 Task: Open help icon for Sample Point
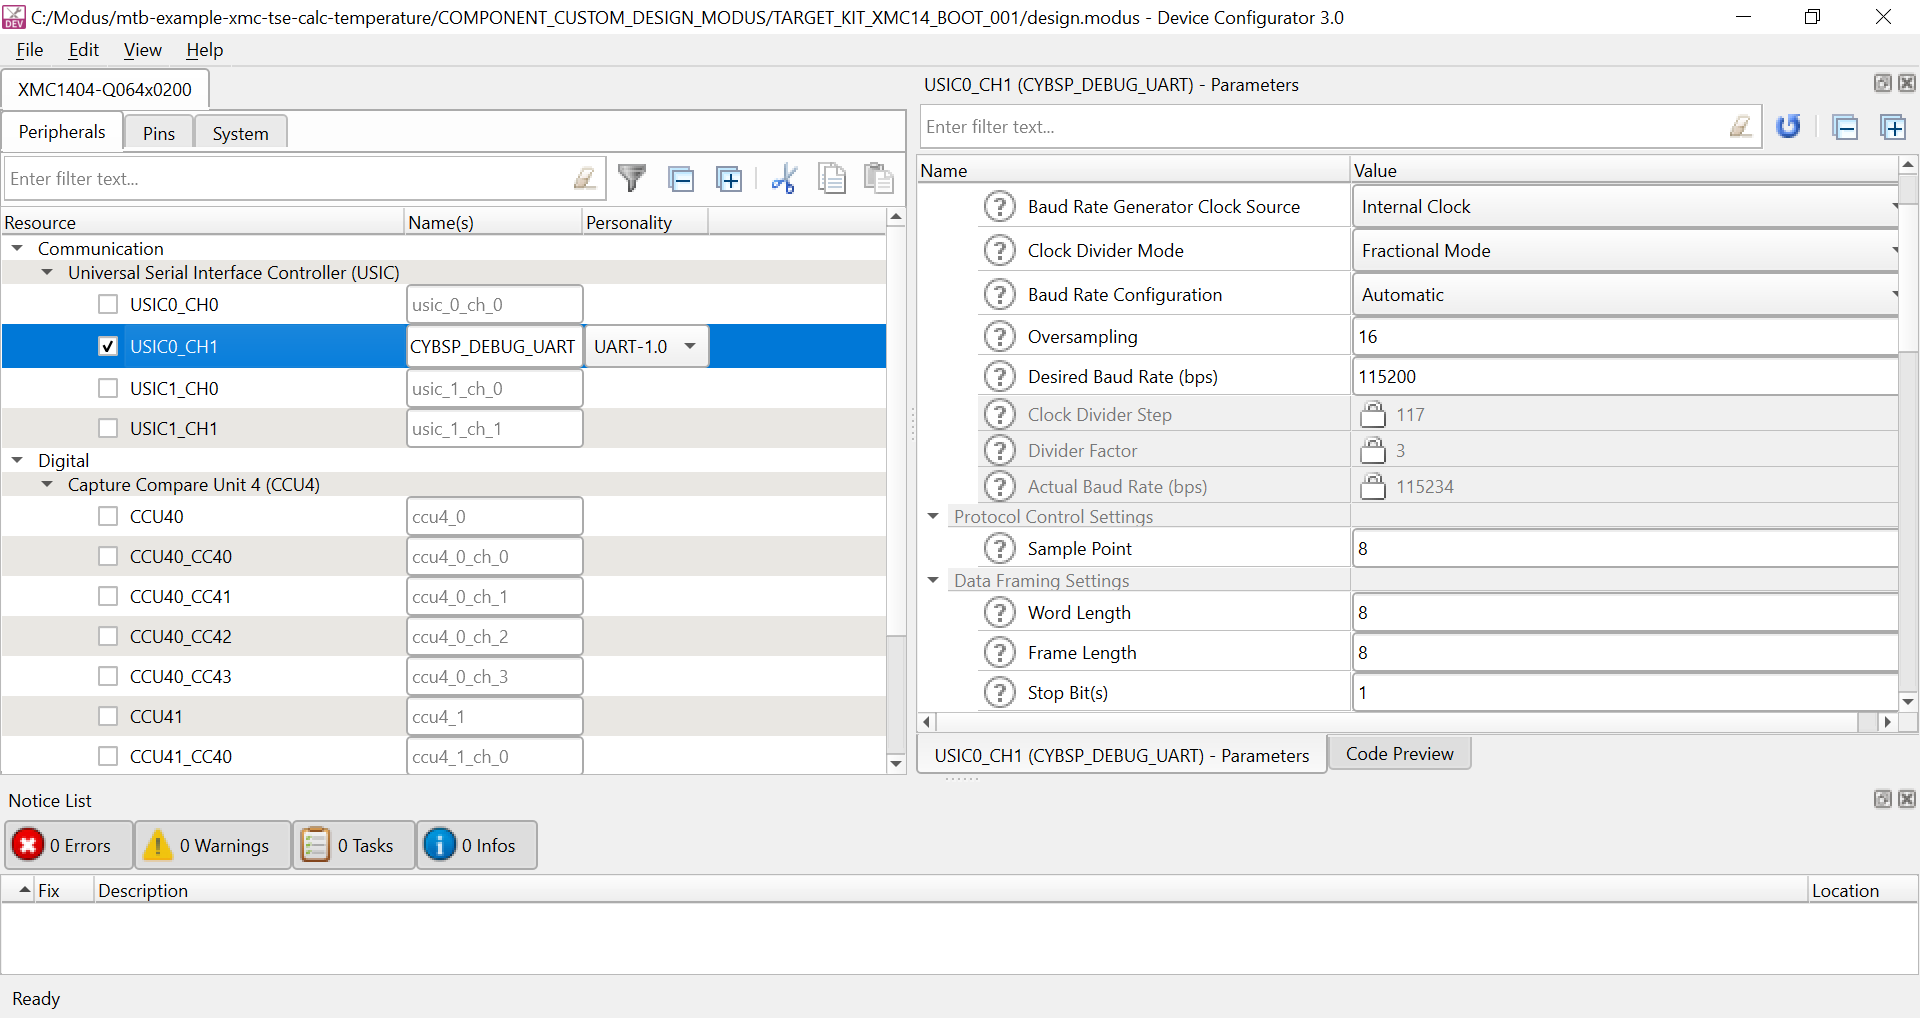tap(999, 549)
